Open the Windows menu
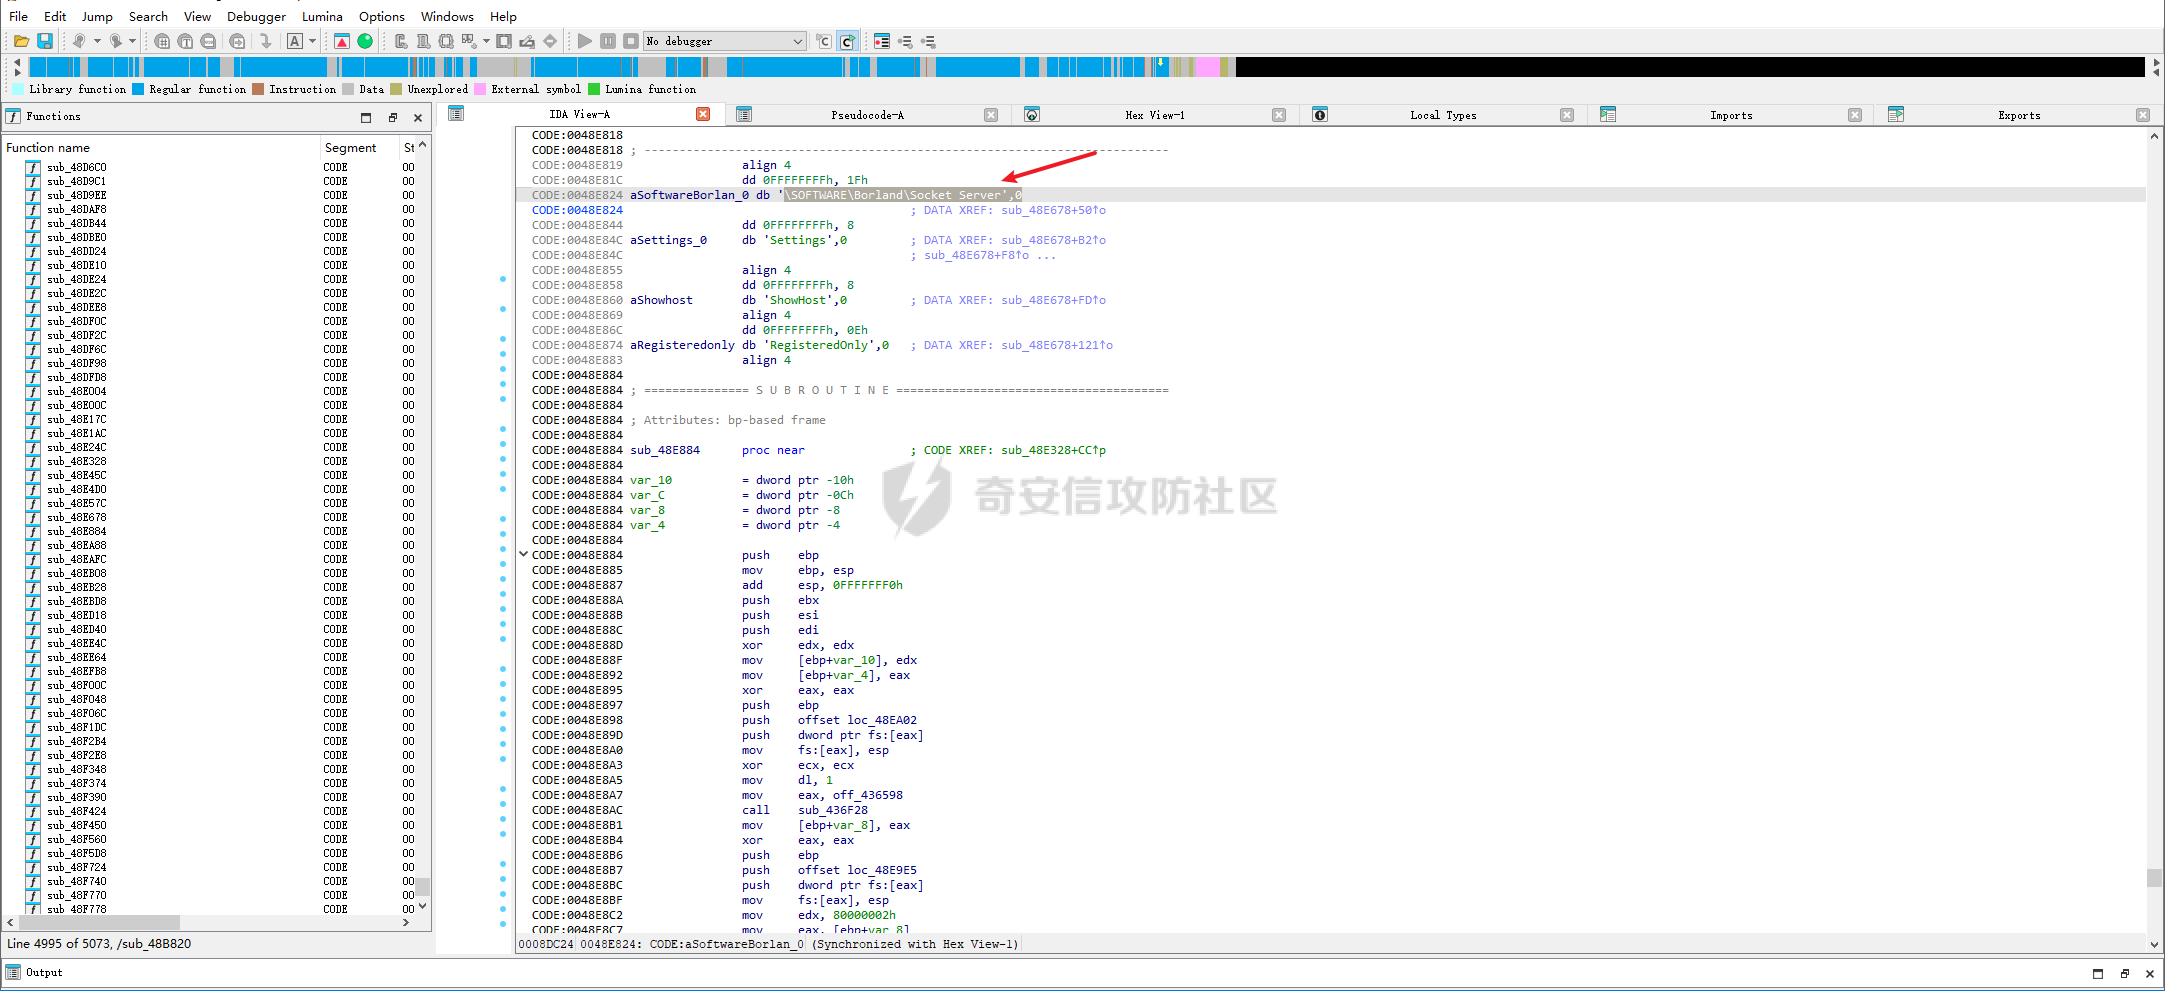 [x=447, y=16]
